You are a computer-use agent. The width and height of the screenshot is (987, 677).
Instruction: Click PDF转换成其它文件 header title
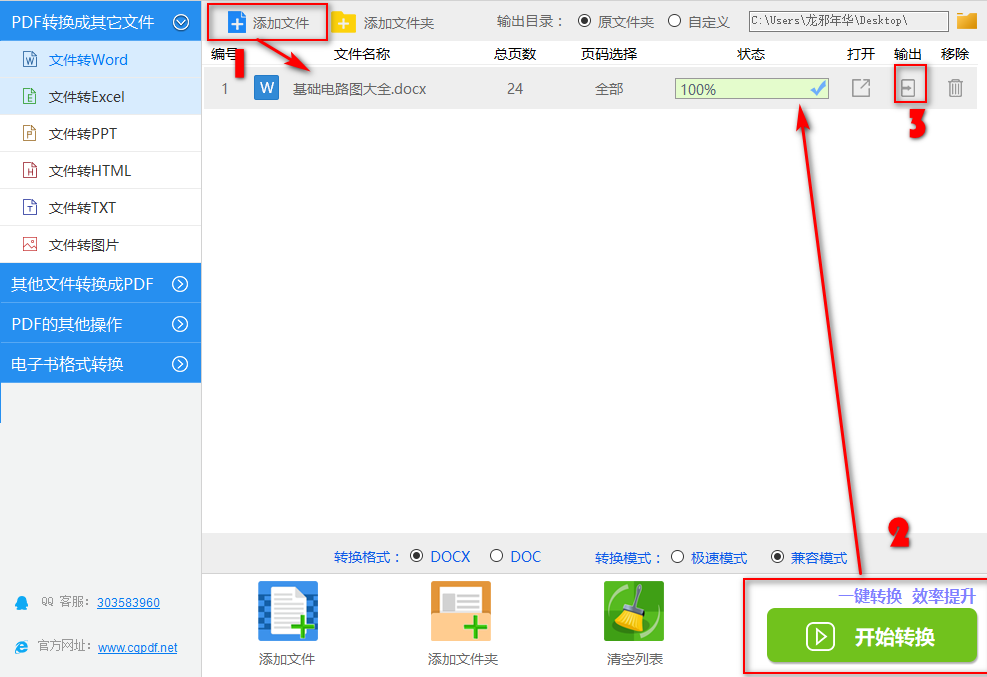(82, 22)
